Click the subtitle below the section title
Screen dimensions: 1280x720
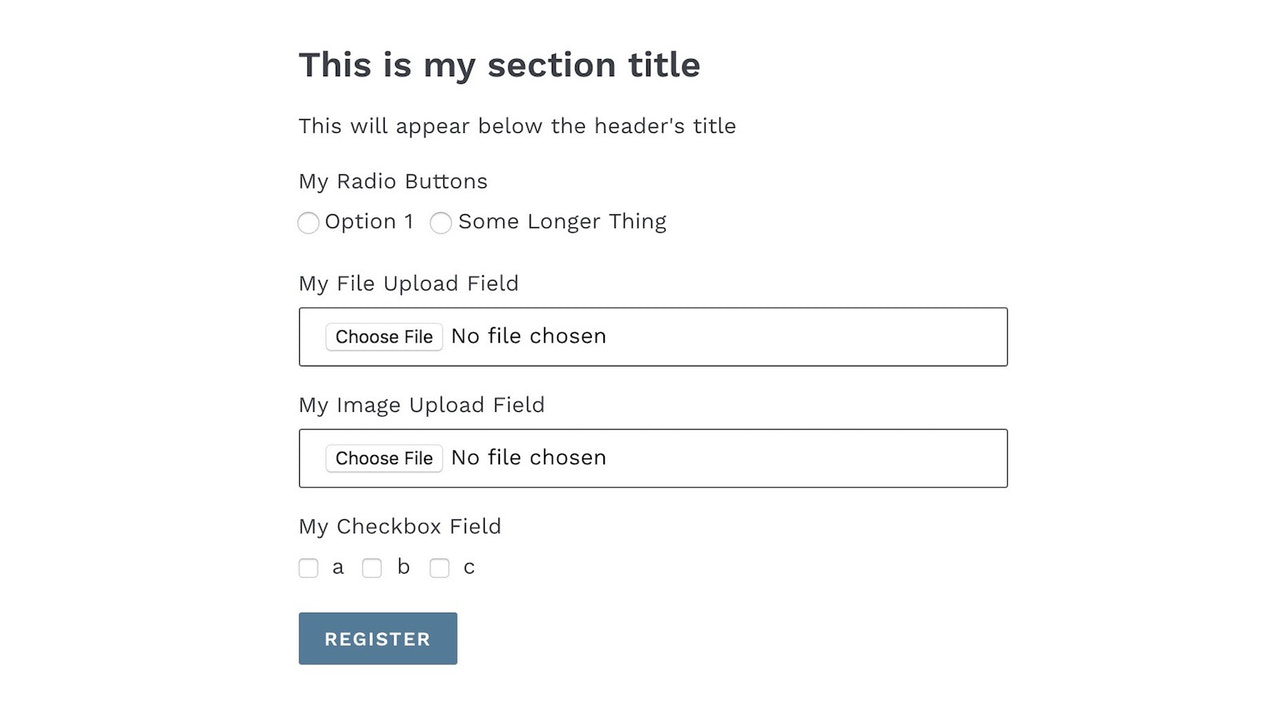click(x=517, y=126)
